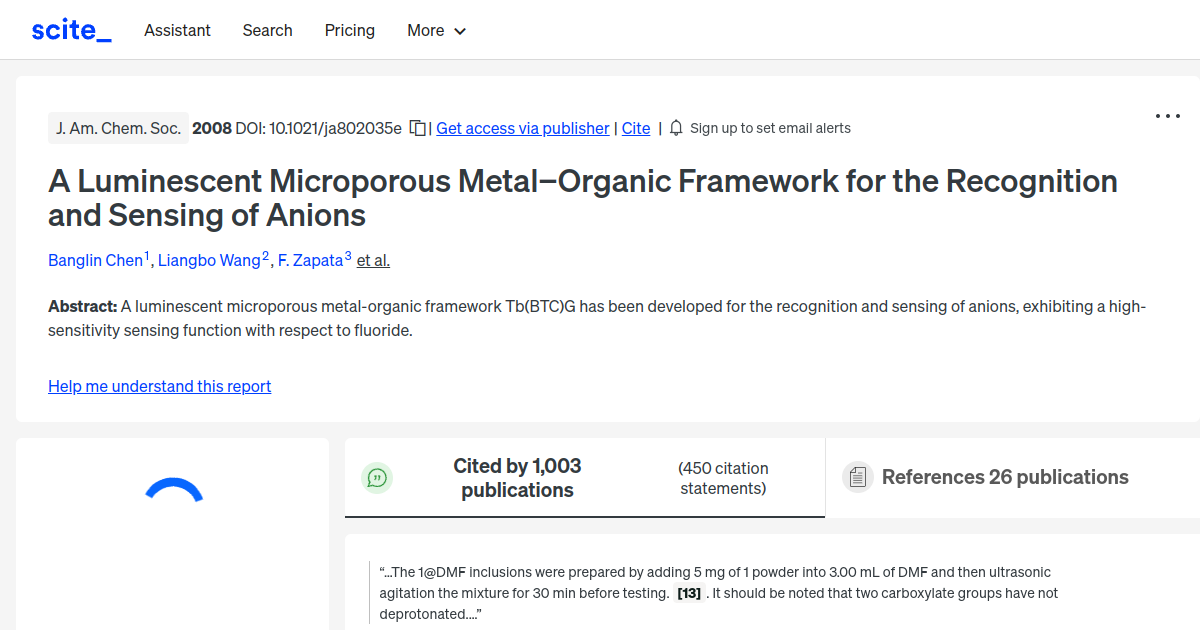Image resolution: width=1200 pixels, height=630 pixels.
Task: Click 'Help me understand this report'
Action: click(159, 386)
